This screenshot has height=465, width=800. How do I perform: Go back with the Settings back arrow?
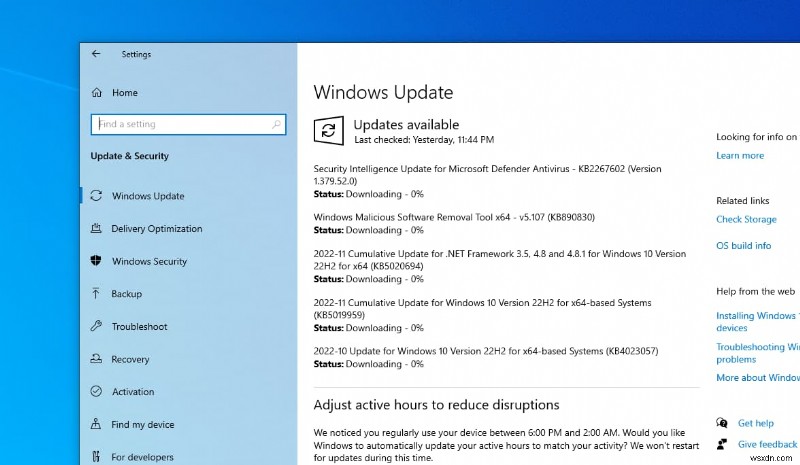(x=96, y=54)
